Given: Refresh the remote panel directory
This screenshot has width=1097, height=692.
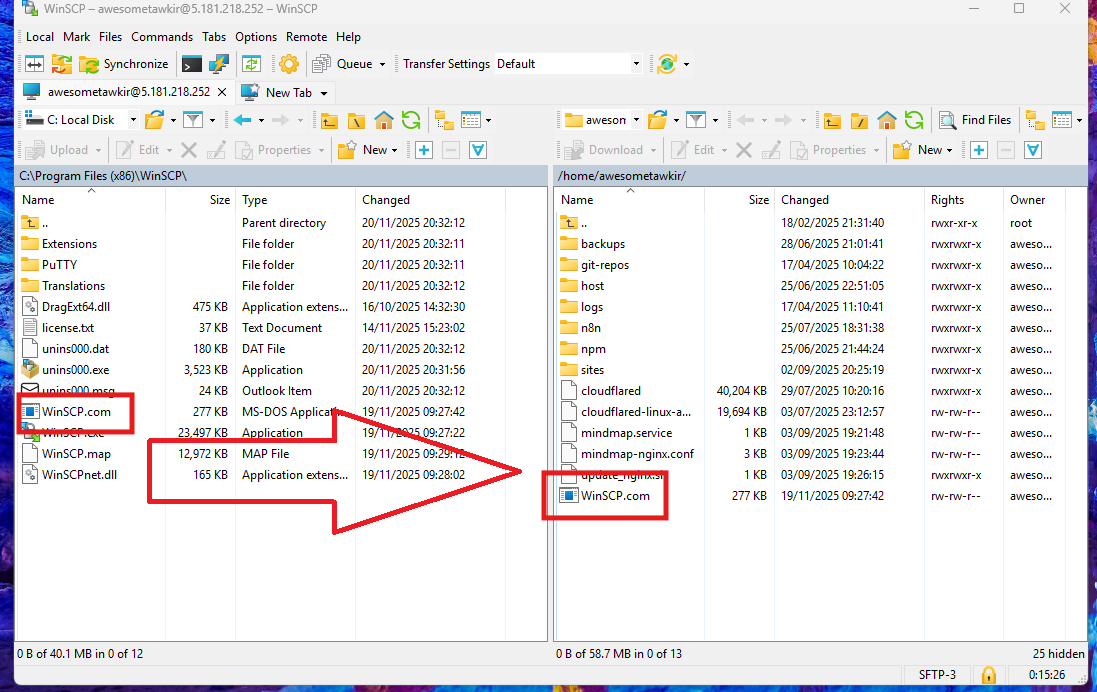Looking at the screenshot, I should [913, 120].
